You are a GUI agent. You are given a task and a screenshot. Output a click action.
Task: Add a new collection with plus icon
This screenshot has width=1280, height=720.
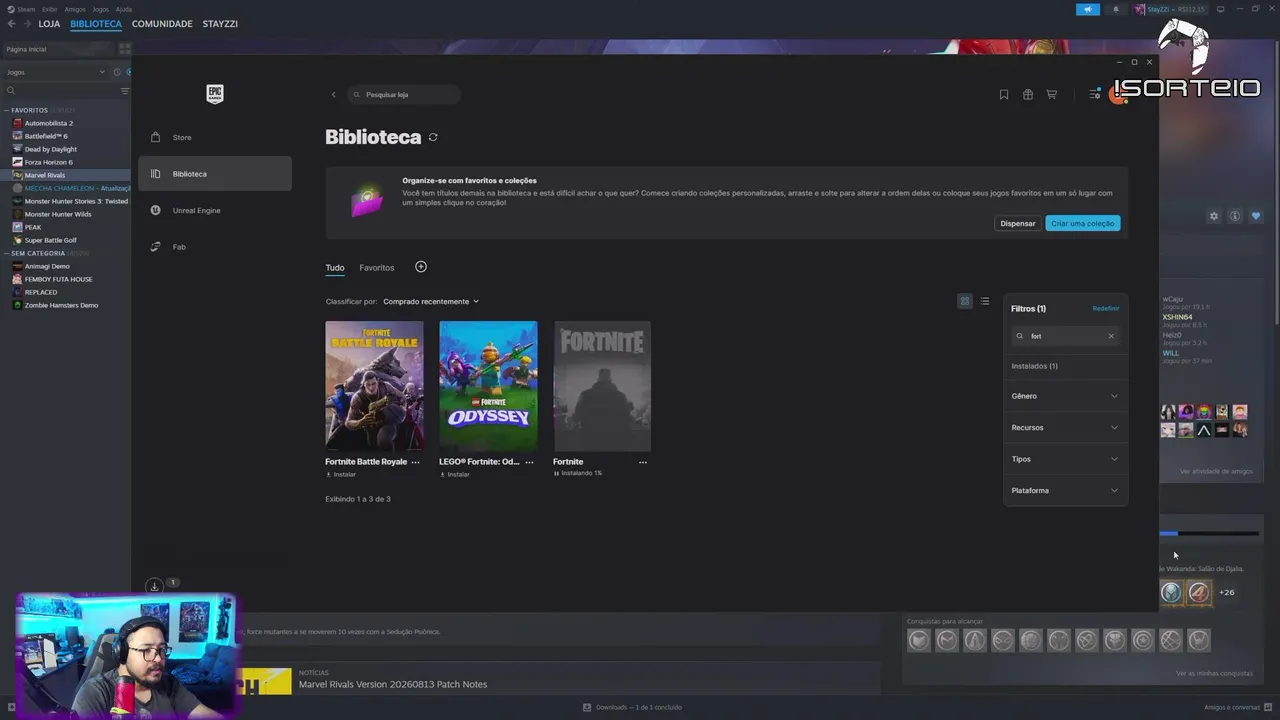[x=421, y=267]
